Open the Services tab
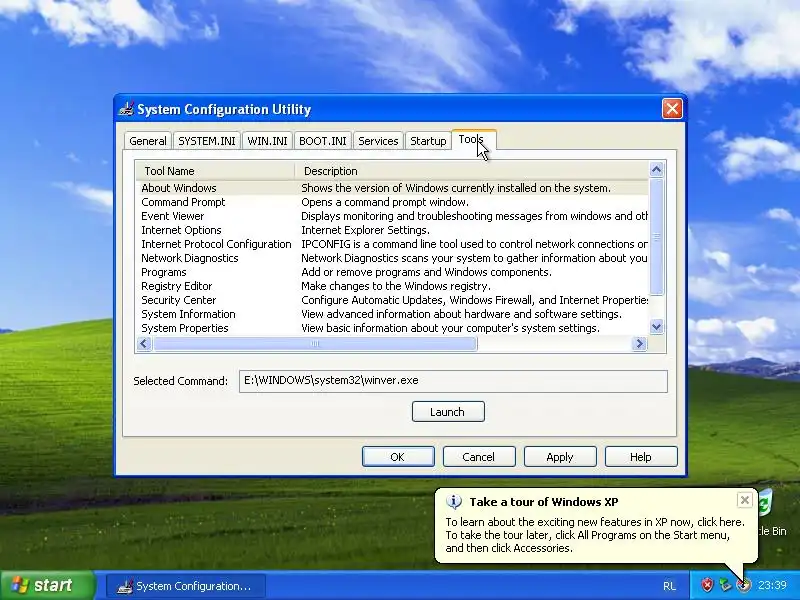800x600 pixels. 378,141
